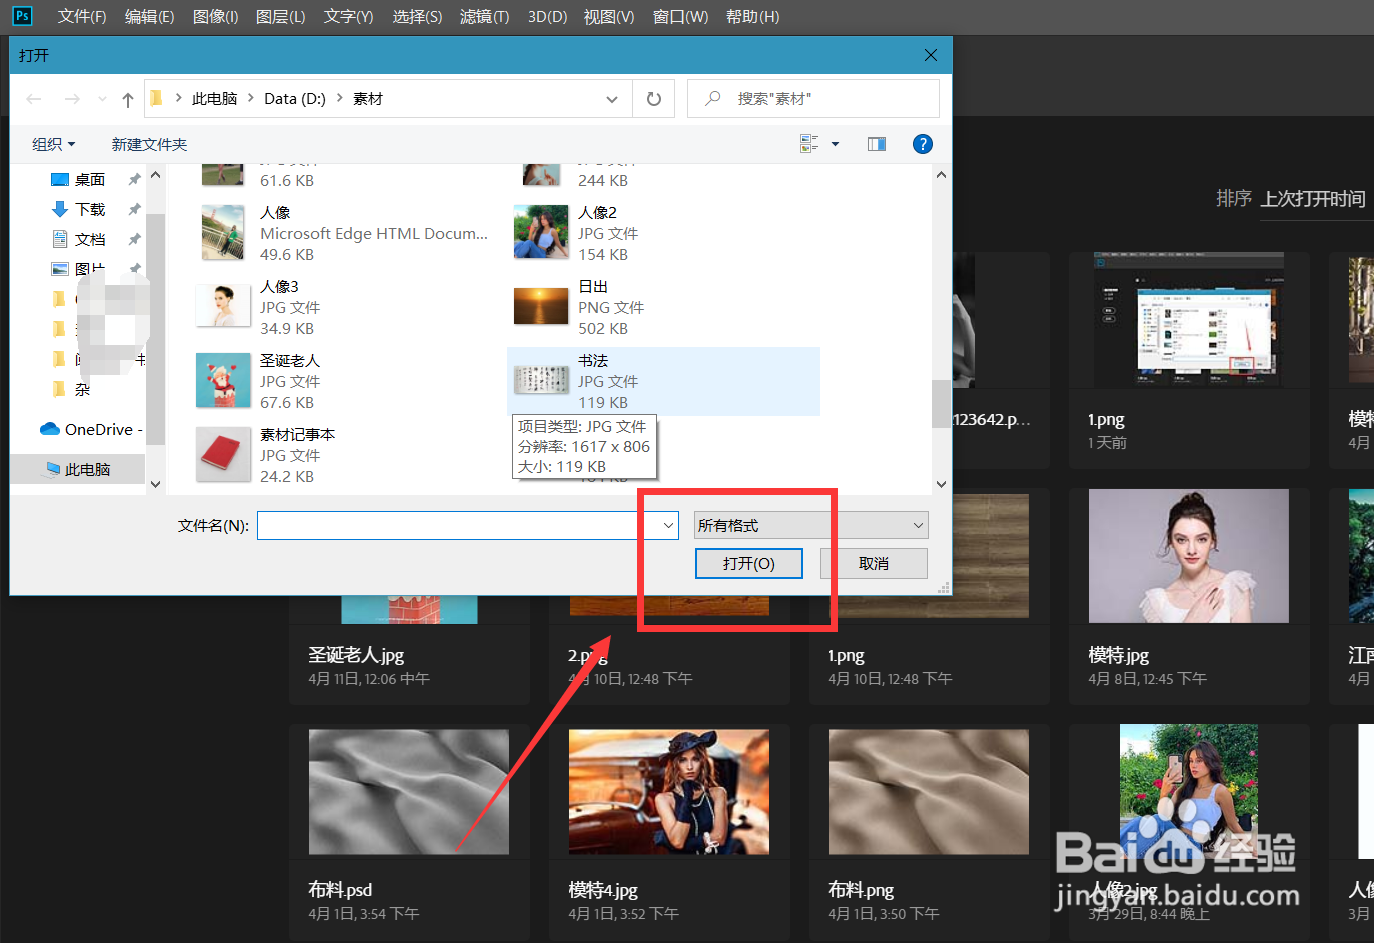The width and height of the screenshot is (1374, 943).
Task: Select 此电脑 in the navigation pane
Action: (78, 469)
